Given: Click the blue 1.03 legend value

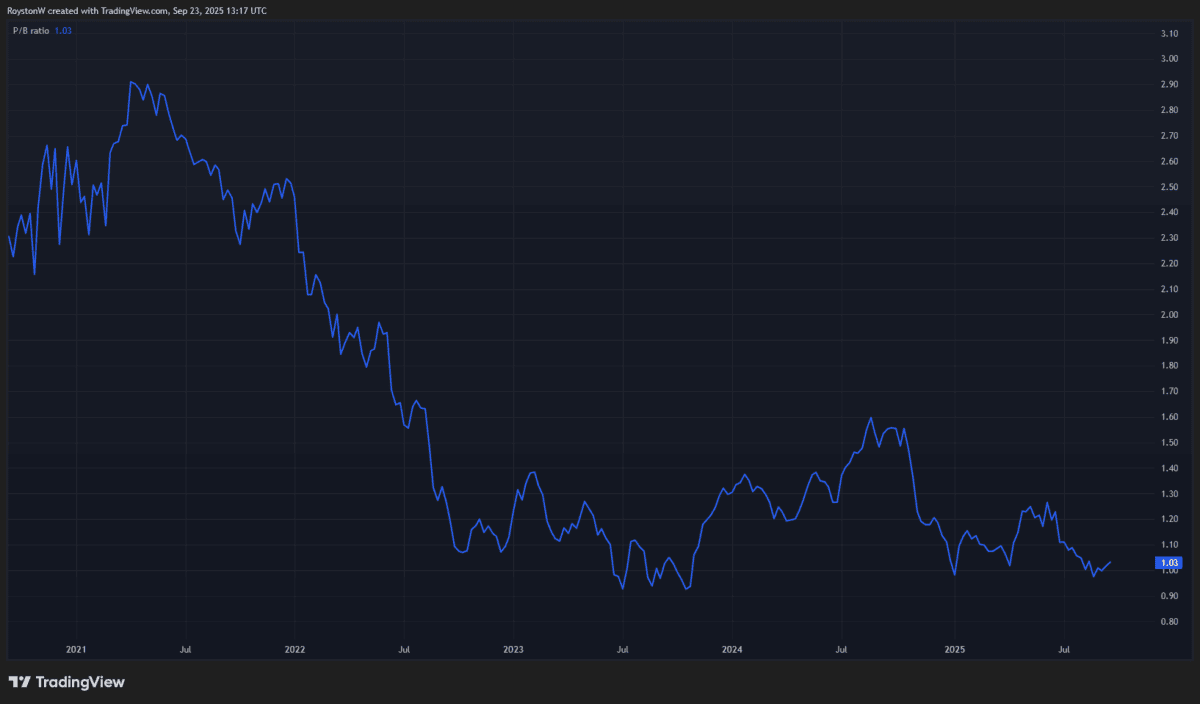Looking at the screenshot, I should pos(63,31).
